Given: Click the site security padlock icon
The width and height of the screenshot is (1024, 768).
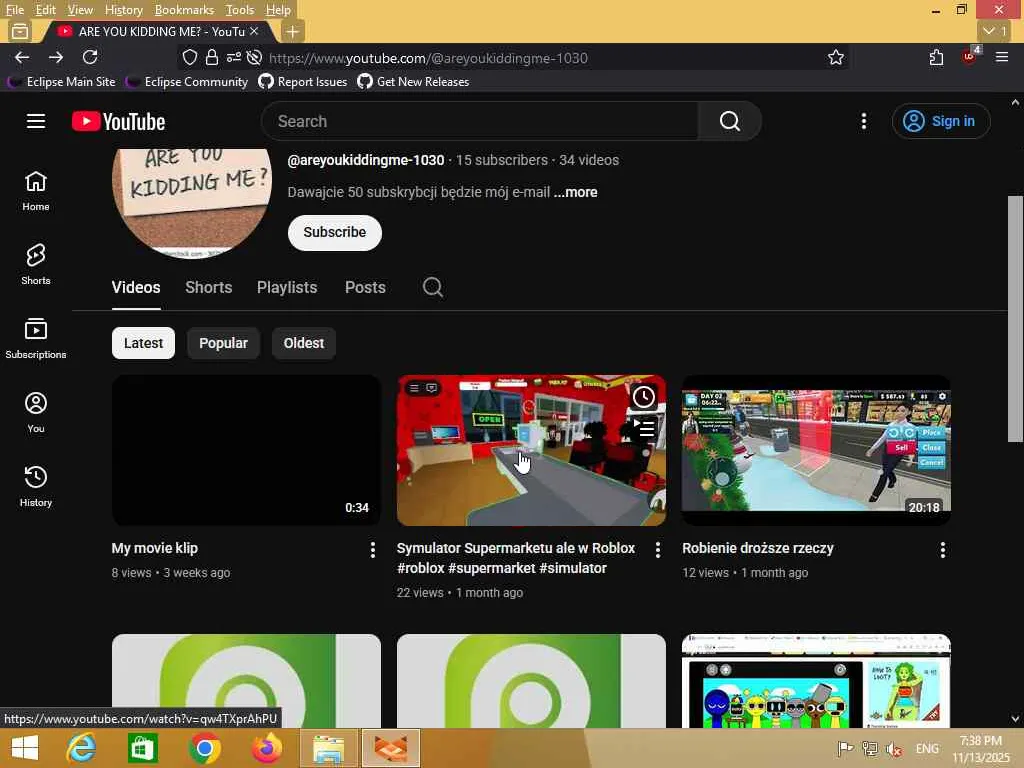Looking at the screenshot, I should point(212,57).
